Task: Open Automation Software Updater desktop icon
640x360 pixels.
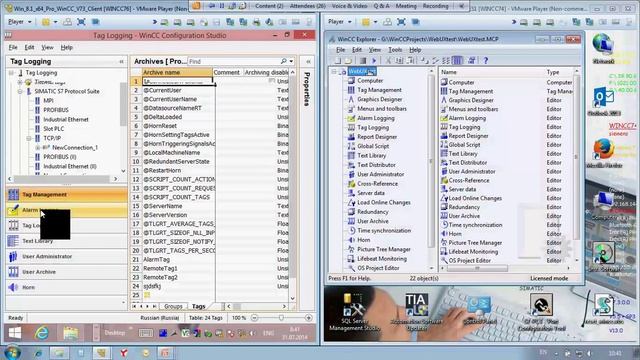Action: point(416,312)
